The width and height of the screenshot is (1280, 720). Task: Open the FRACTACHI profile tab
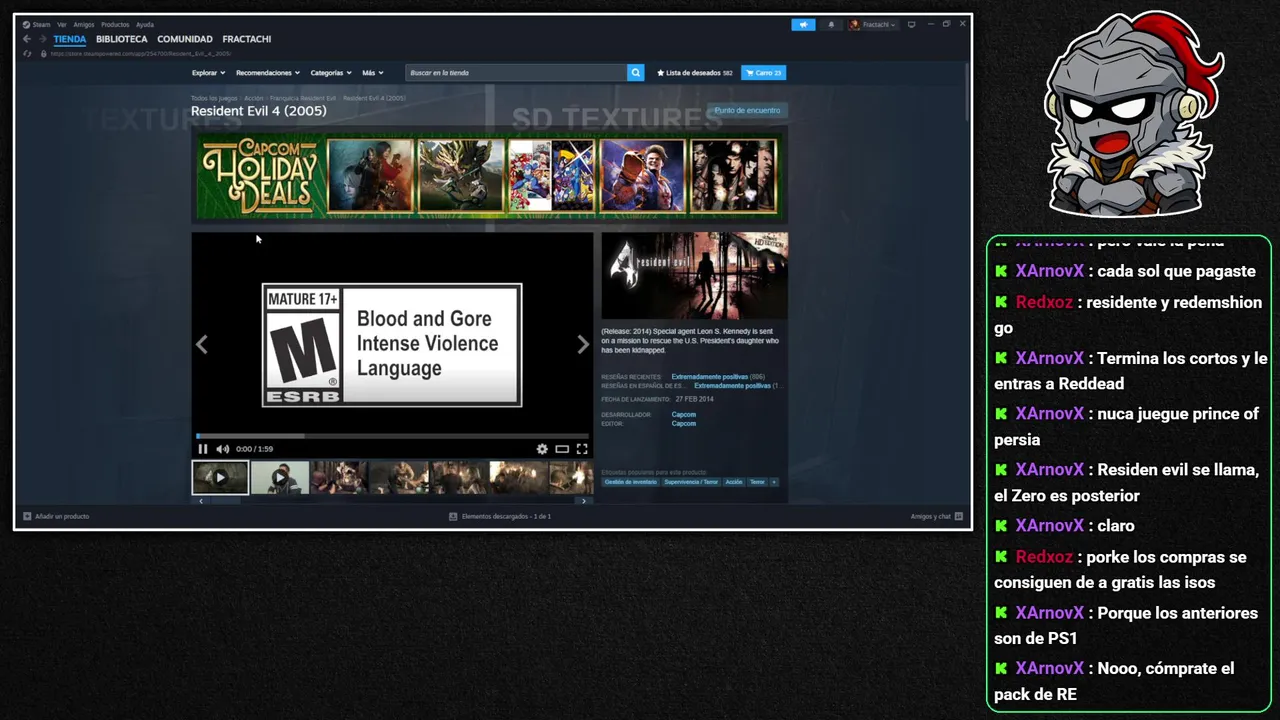coord(247,39)
